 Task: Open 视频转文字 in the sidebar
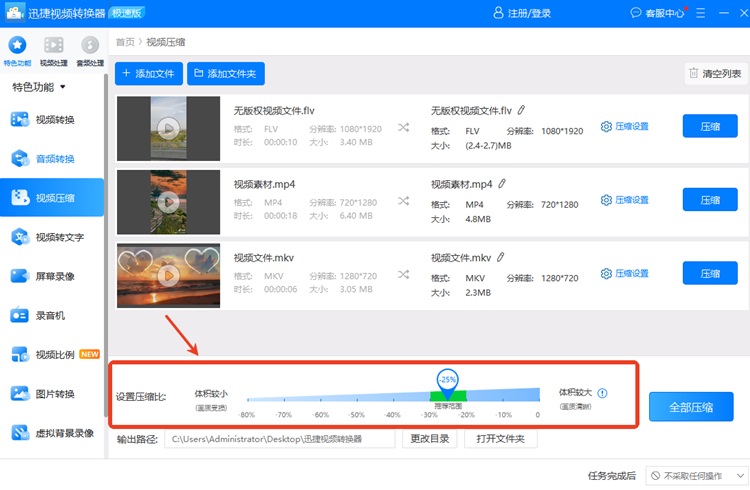(x=52, y=237)
